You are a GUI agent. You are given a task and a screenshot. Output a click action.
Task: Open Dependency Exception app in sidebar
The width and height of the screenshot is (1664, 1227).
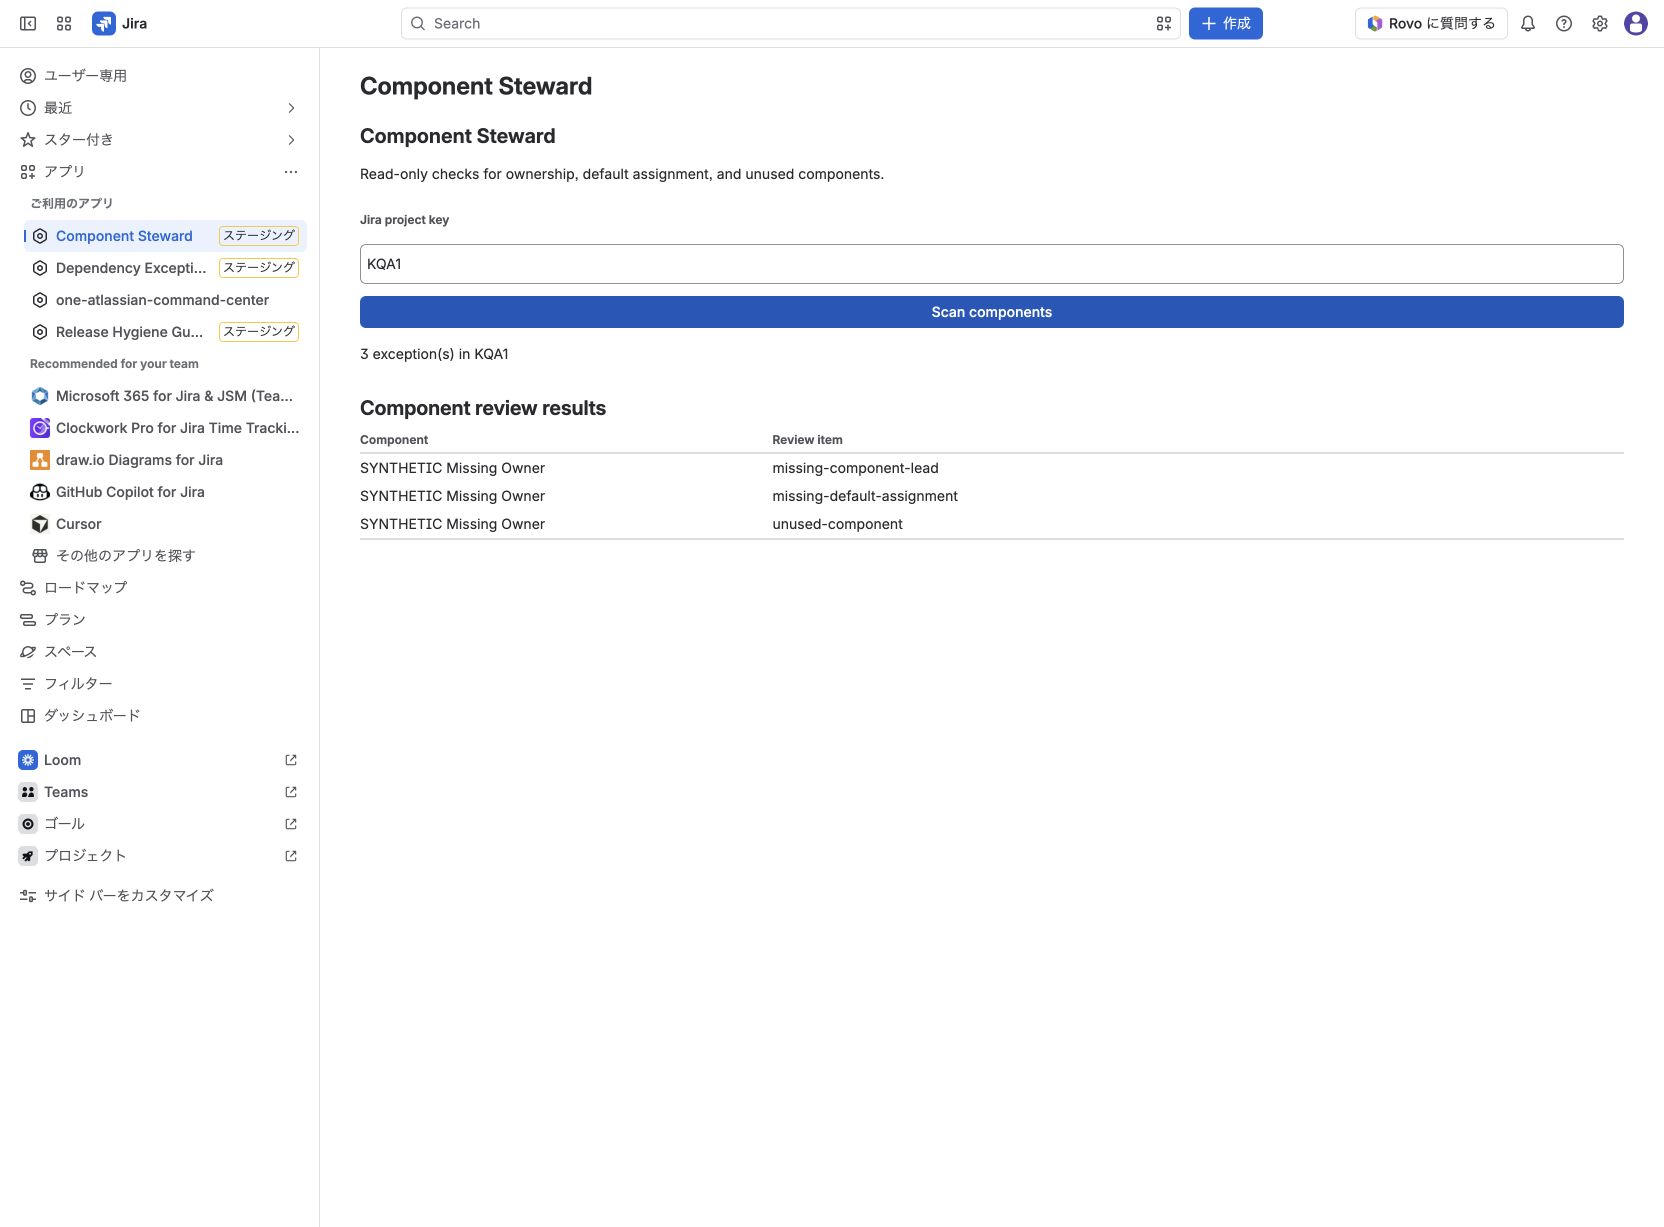165,268
